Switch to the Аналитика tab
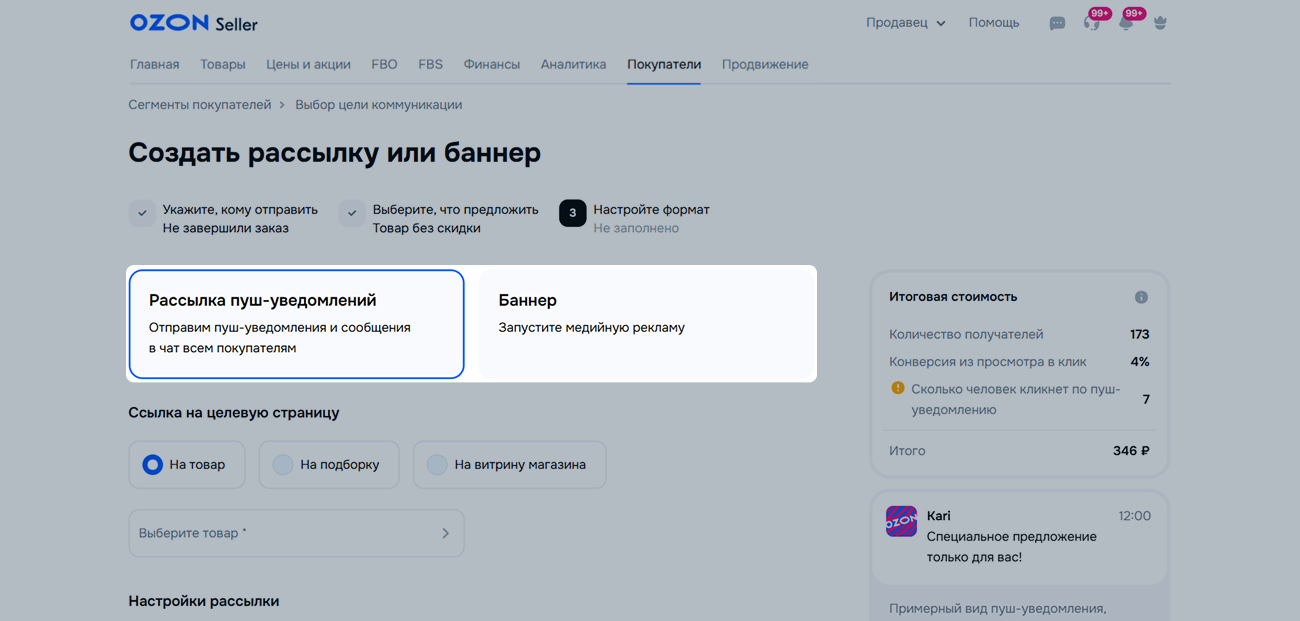 (x=573, y=64)
